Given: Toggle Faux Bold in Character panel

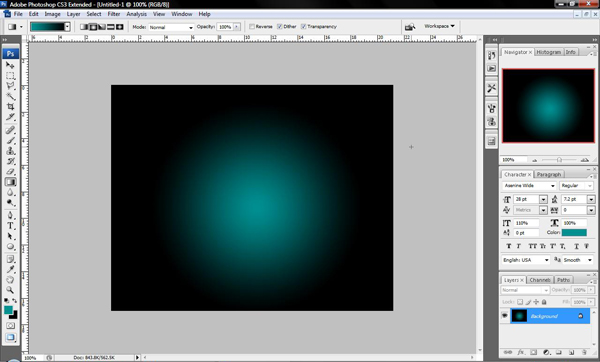Looking at the screenshot, I should 509,246.
